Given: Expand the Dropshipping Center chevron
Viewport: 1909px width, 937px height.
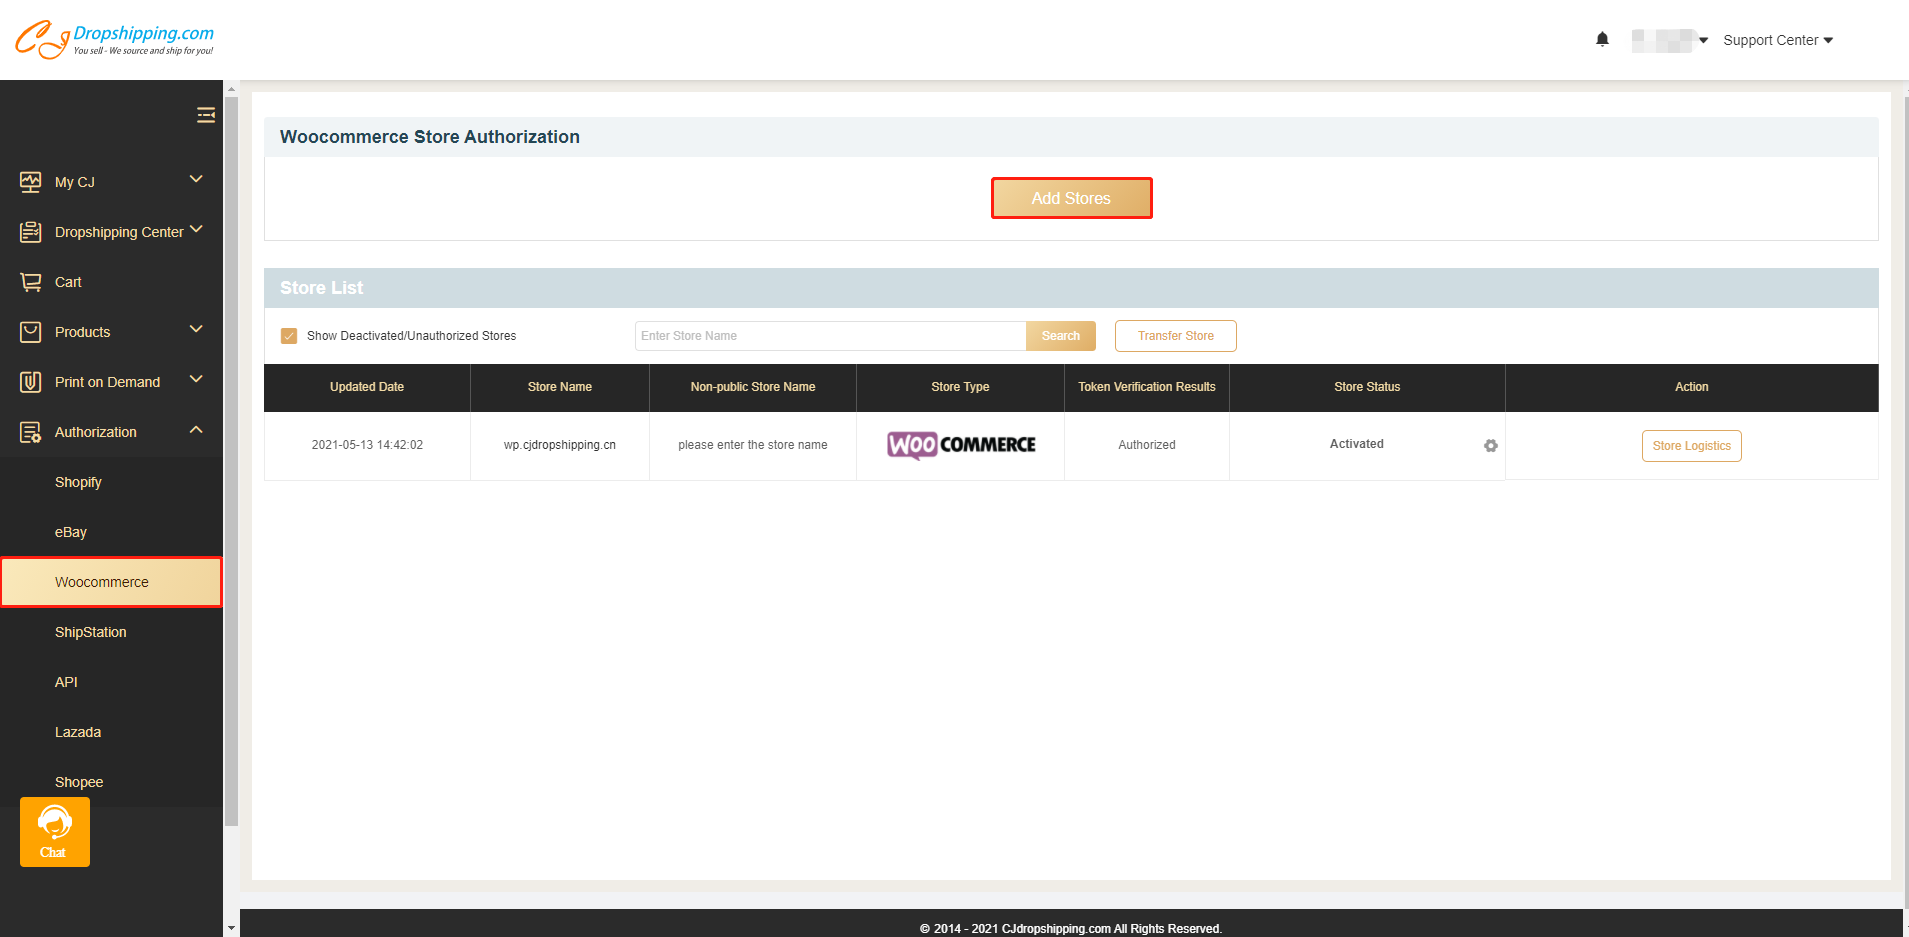Looking at the screenshot, I should (x=196, y=229).
